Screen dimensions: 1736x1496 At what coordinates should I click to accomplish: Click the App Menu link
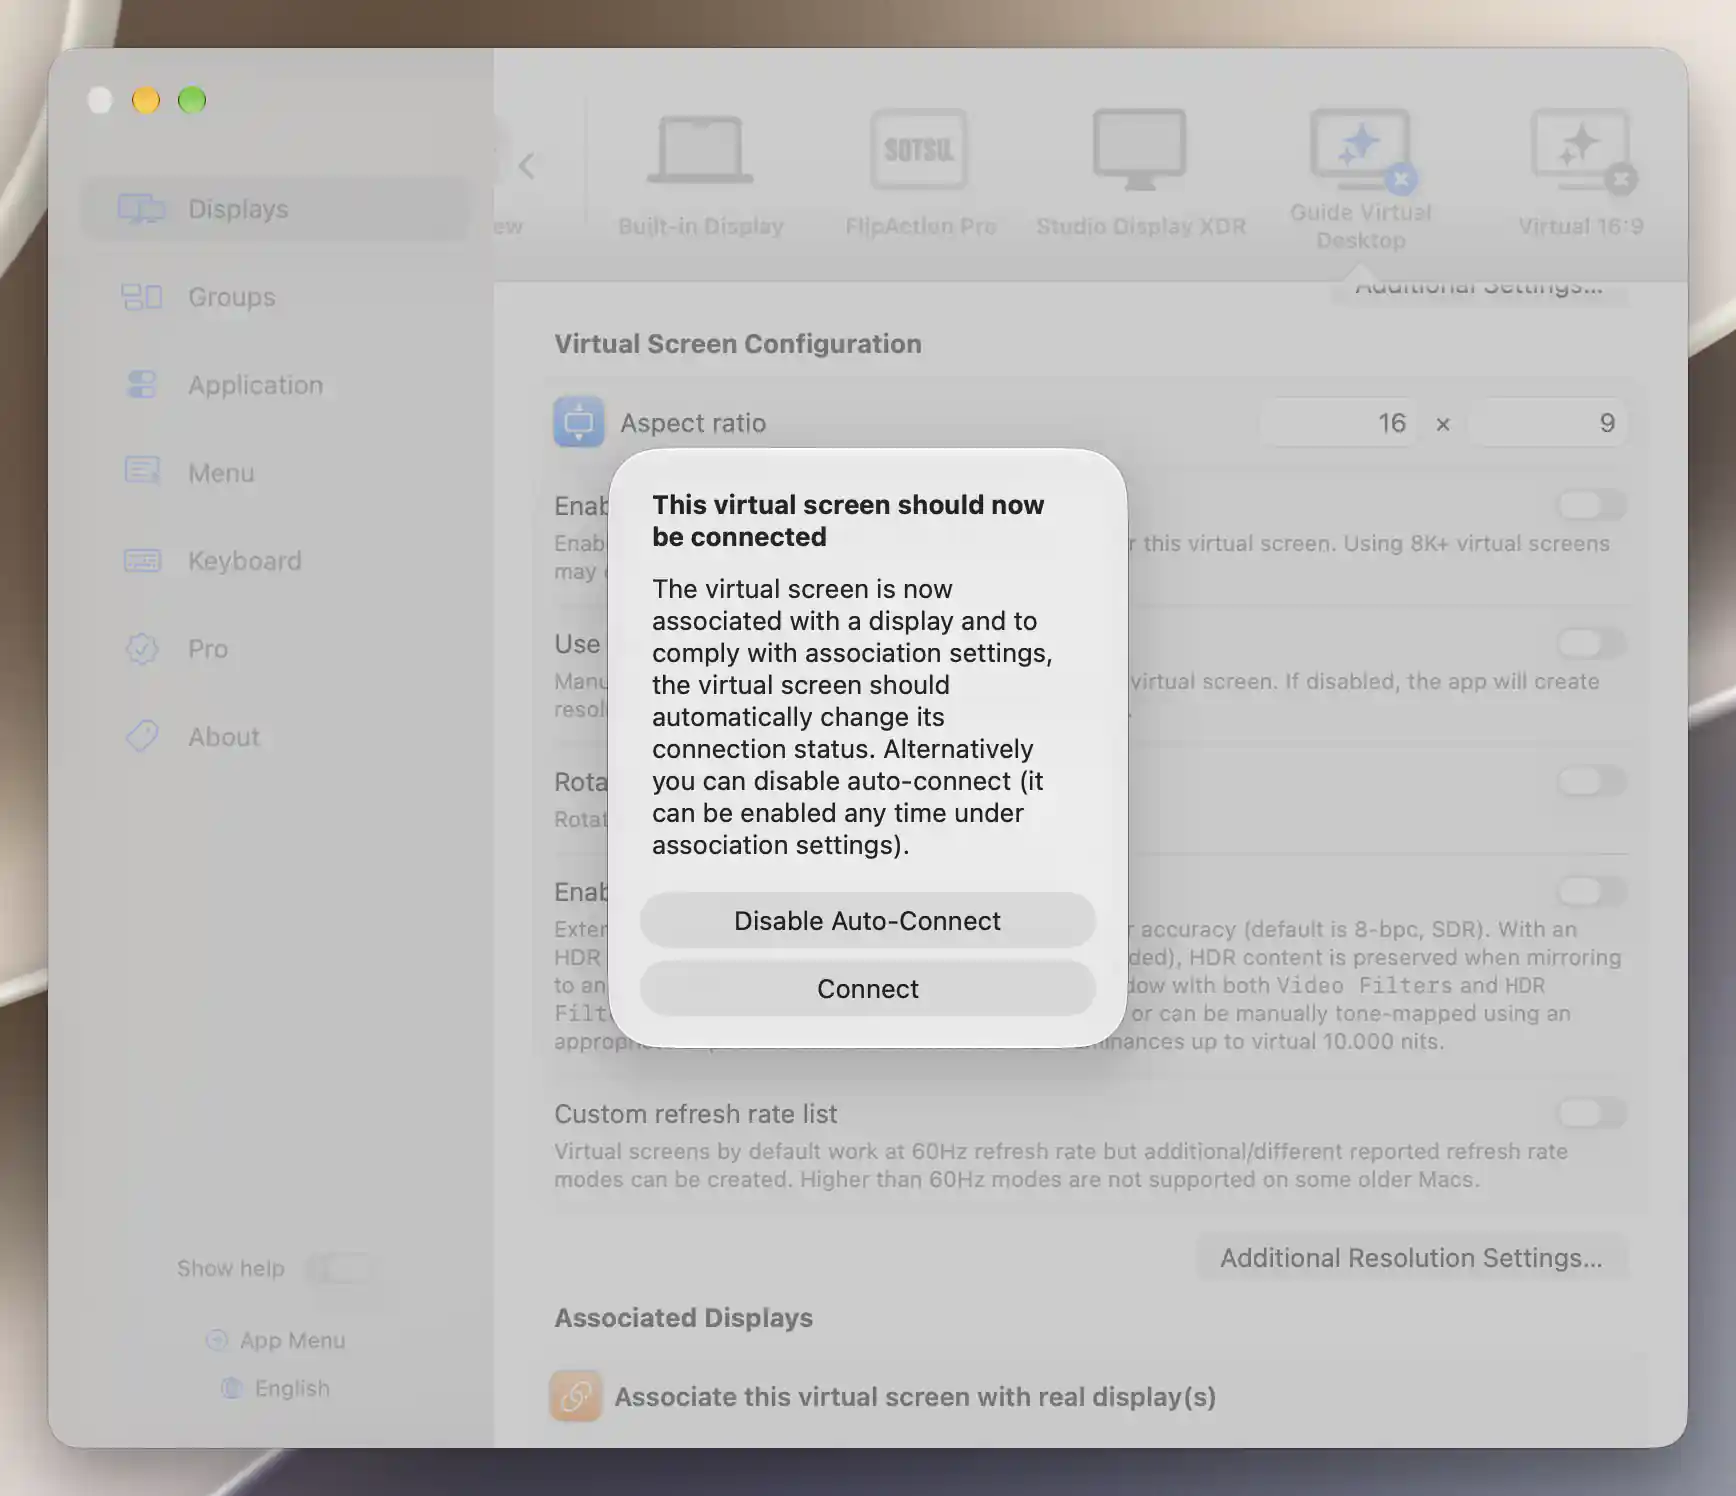point(292,1340)
